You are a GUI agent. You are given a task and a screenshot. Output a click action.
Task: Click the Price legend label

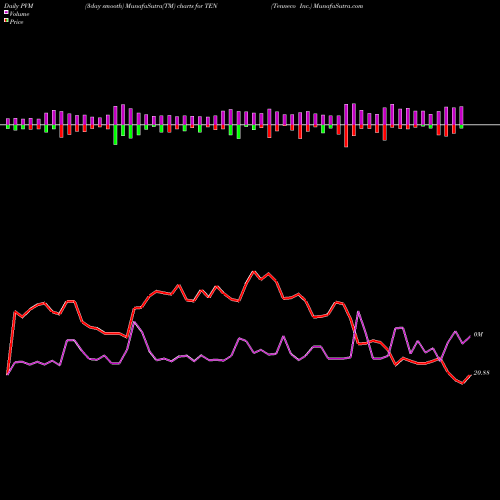16,22
